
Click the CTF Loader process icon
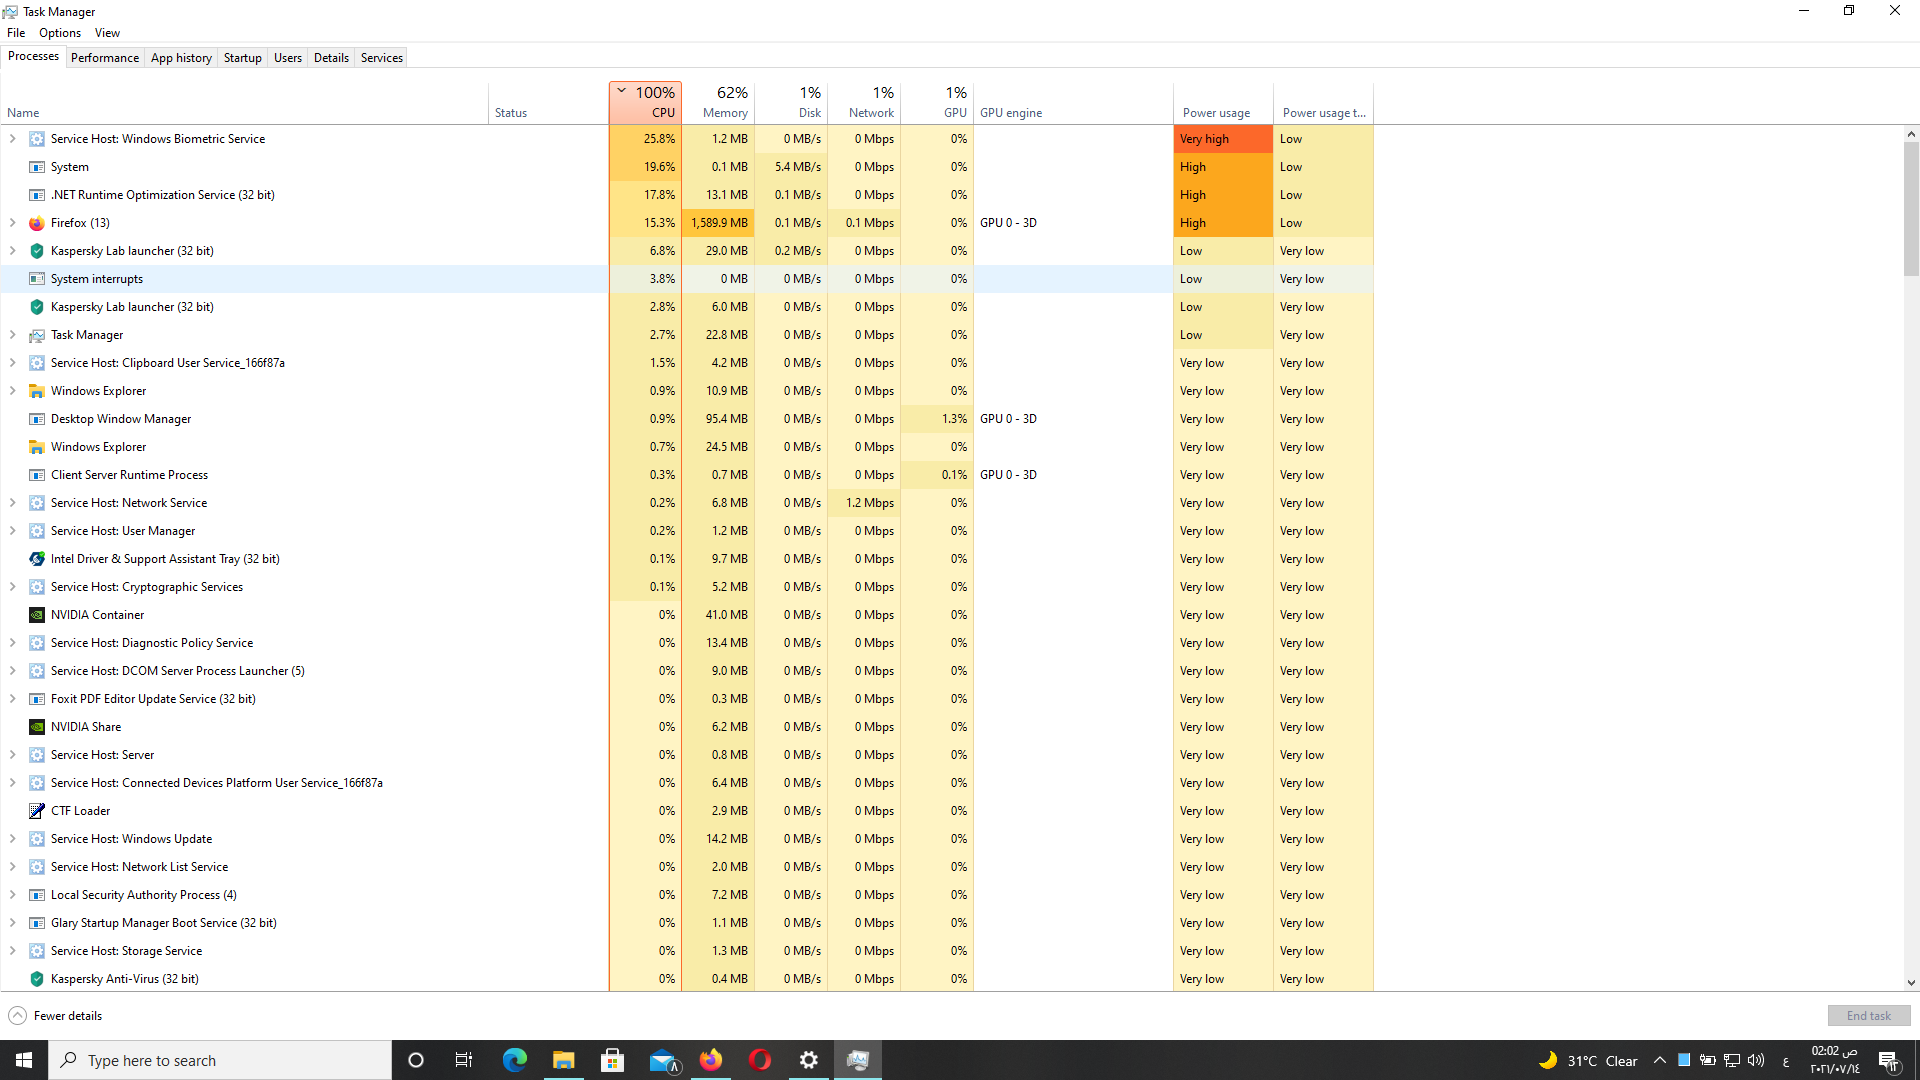(x=37, y=811)
